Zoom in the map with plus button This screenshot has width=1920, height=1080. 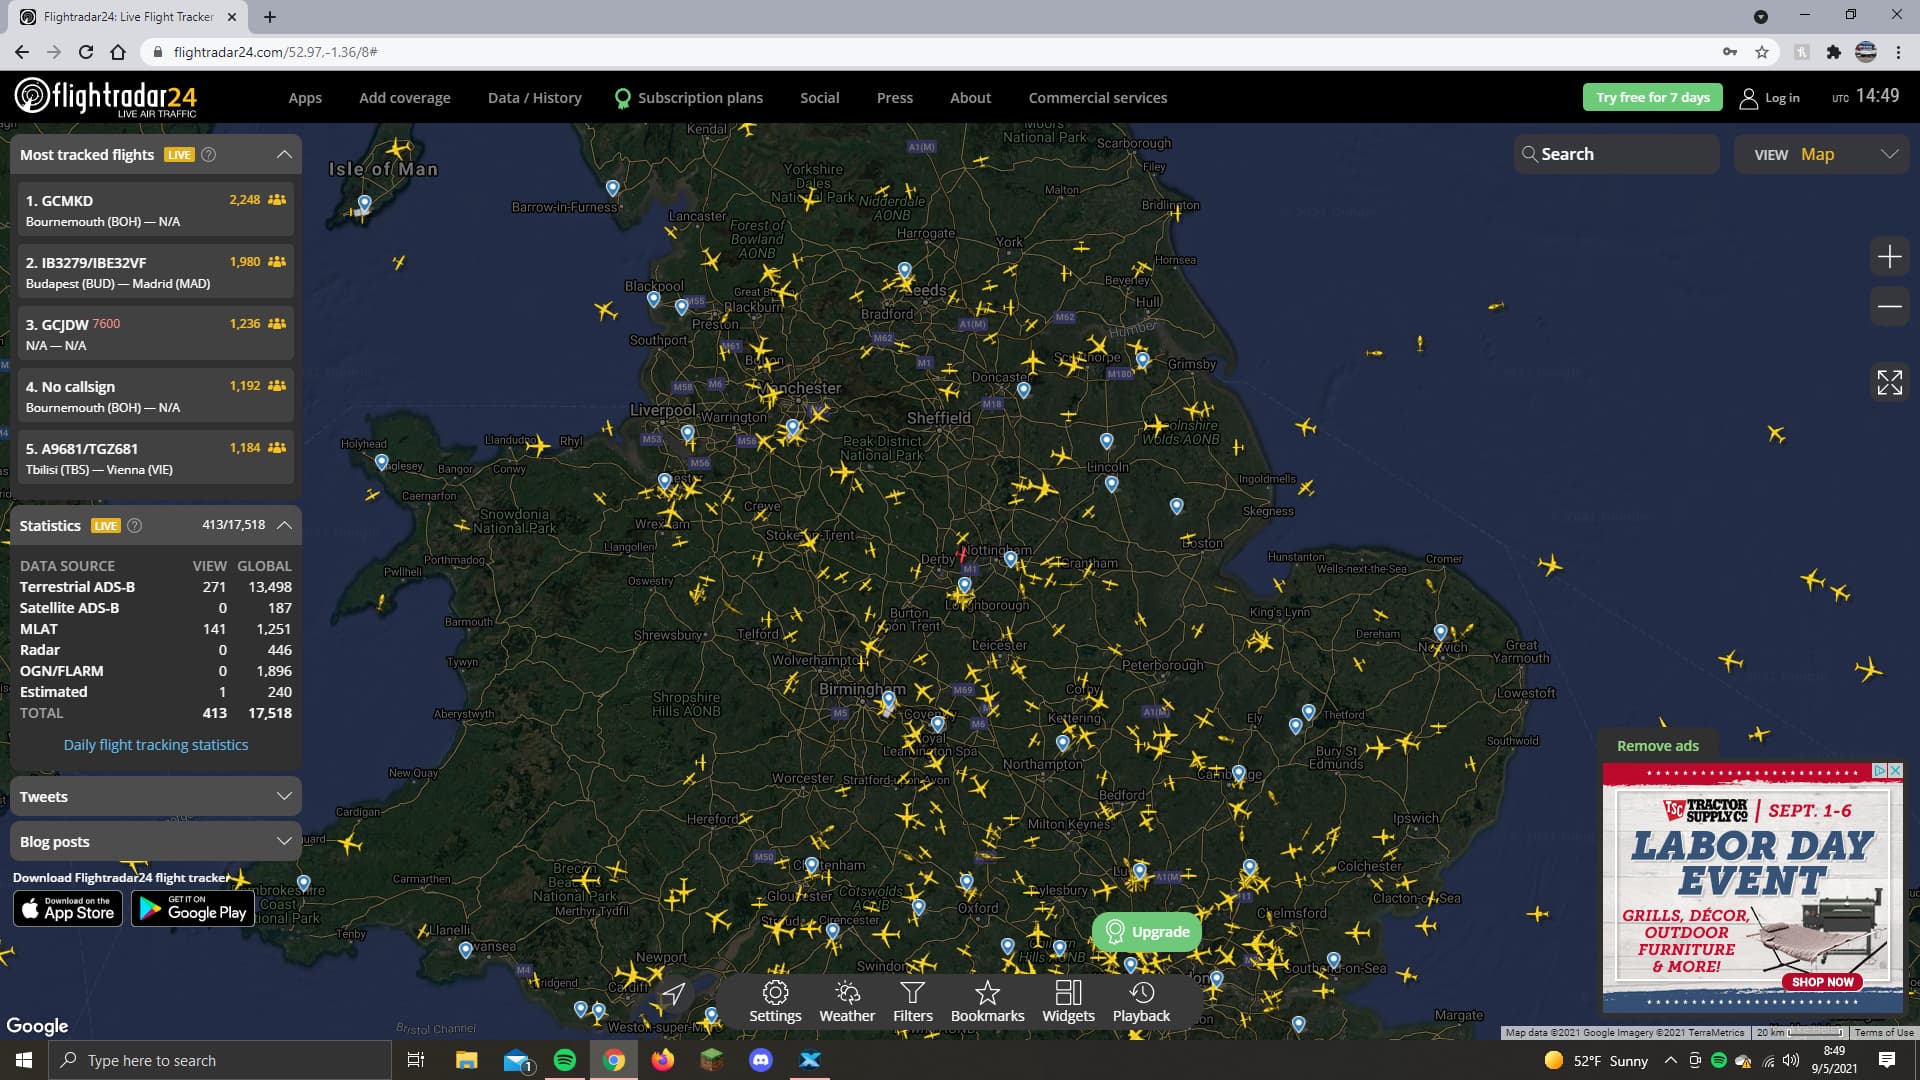(x=1889, y=257)
